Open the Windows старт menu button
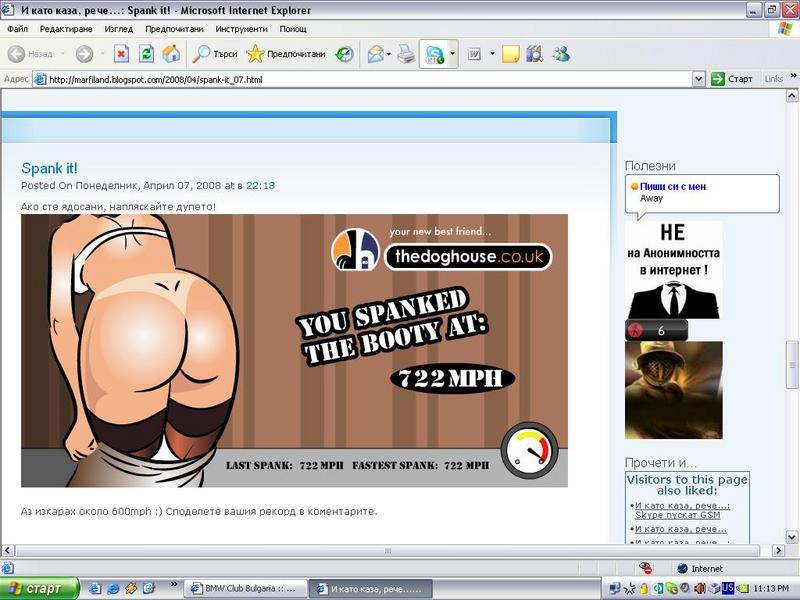800x600 pixels. tap(40, 588)
